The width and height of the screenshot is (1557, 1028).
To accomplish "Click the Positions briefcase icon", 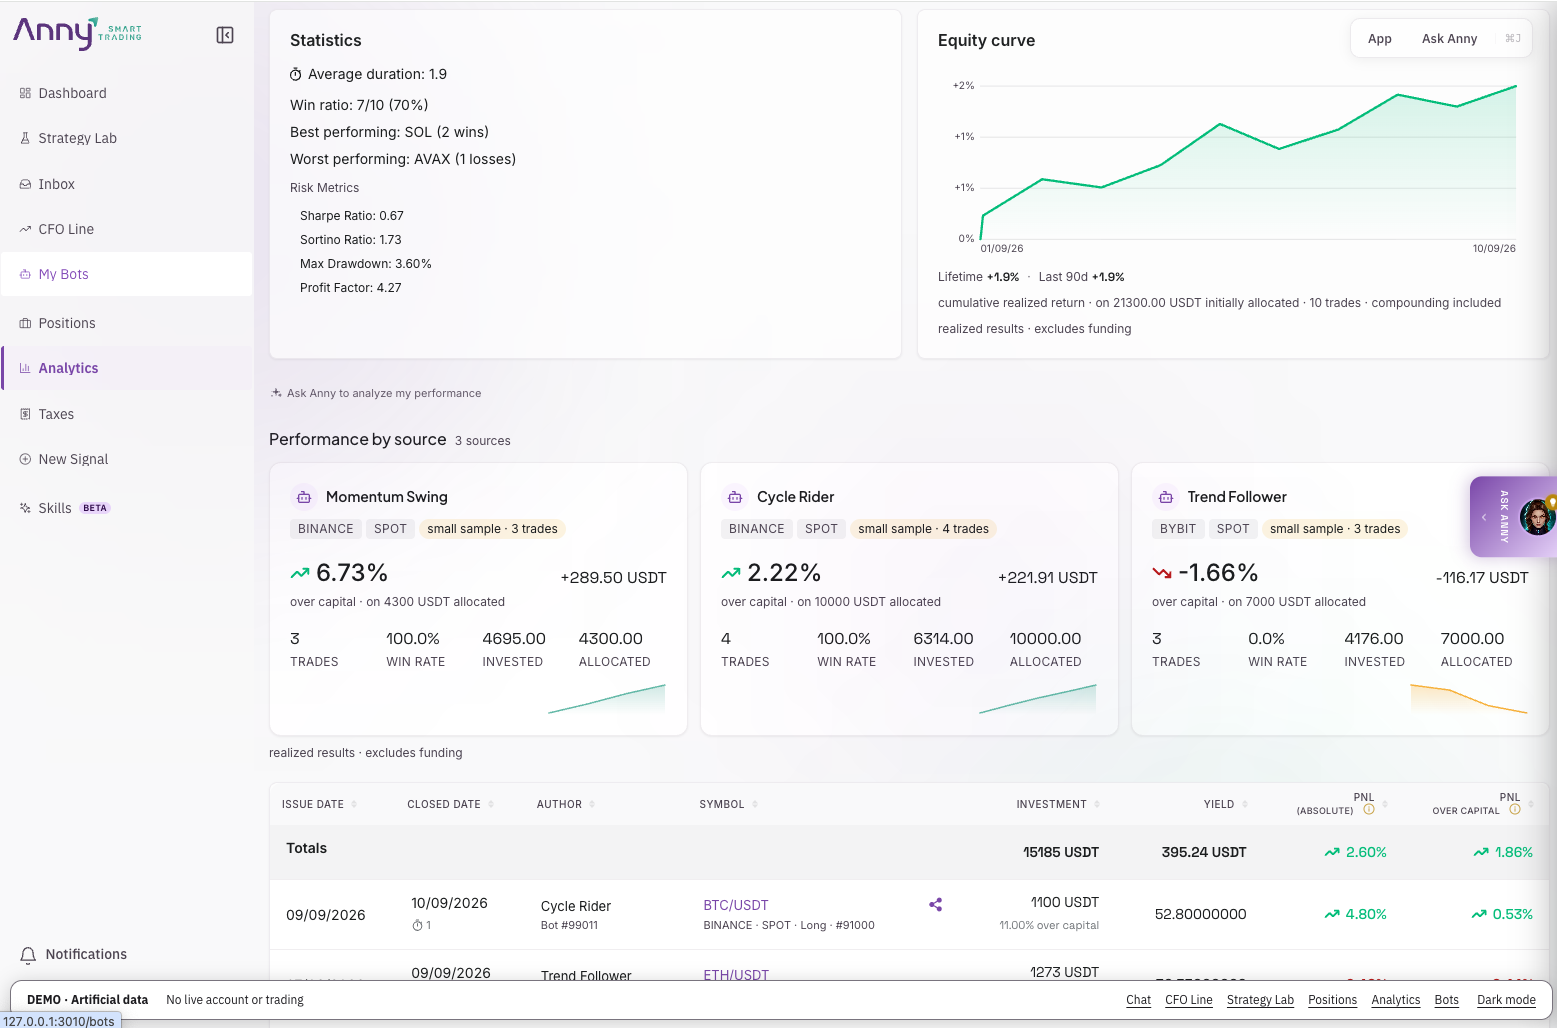I will pos(25,323).
